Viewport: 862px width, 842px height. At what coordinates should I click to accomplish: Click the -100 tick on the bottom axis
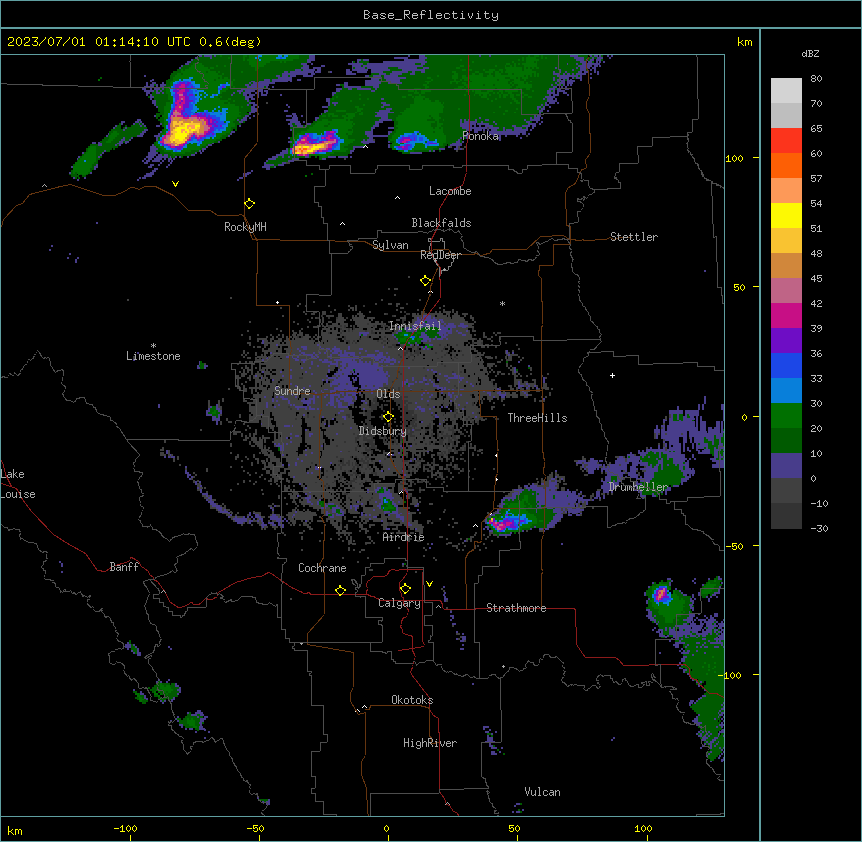tap(125, 828)
